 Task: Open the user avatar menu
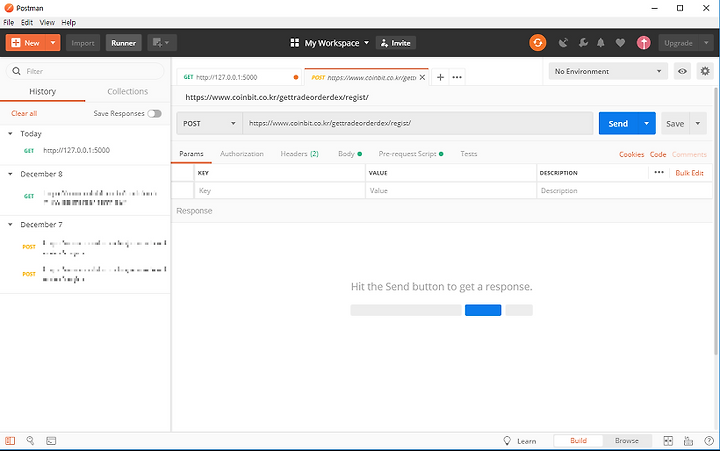click(643, 43)
